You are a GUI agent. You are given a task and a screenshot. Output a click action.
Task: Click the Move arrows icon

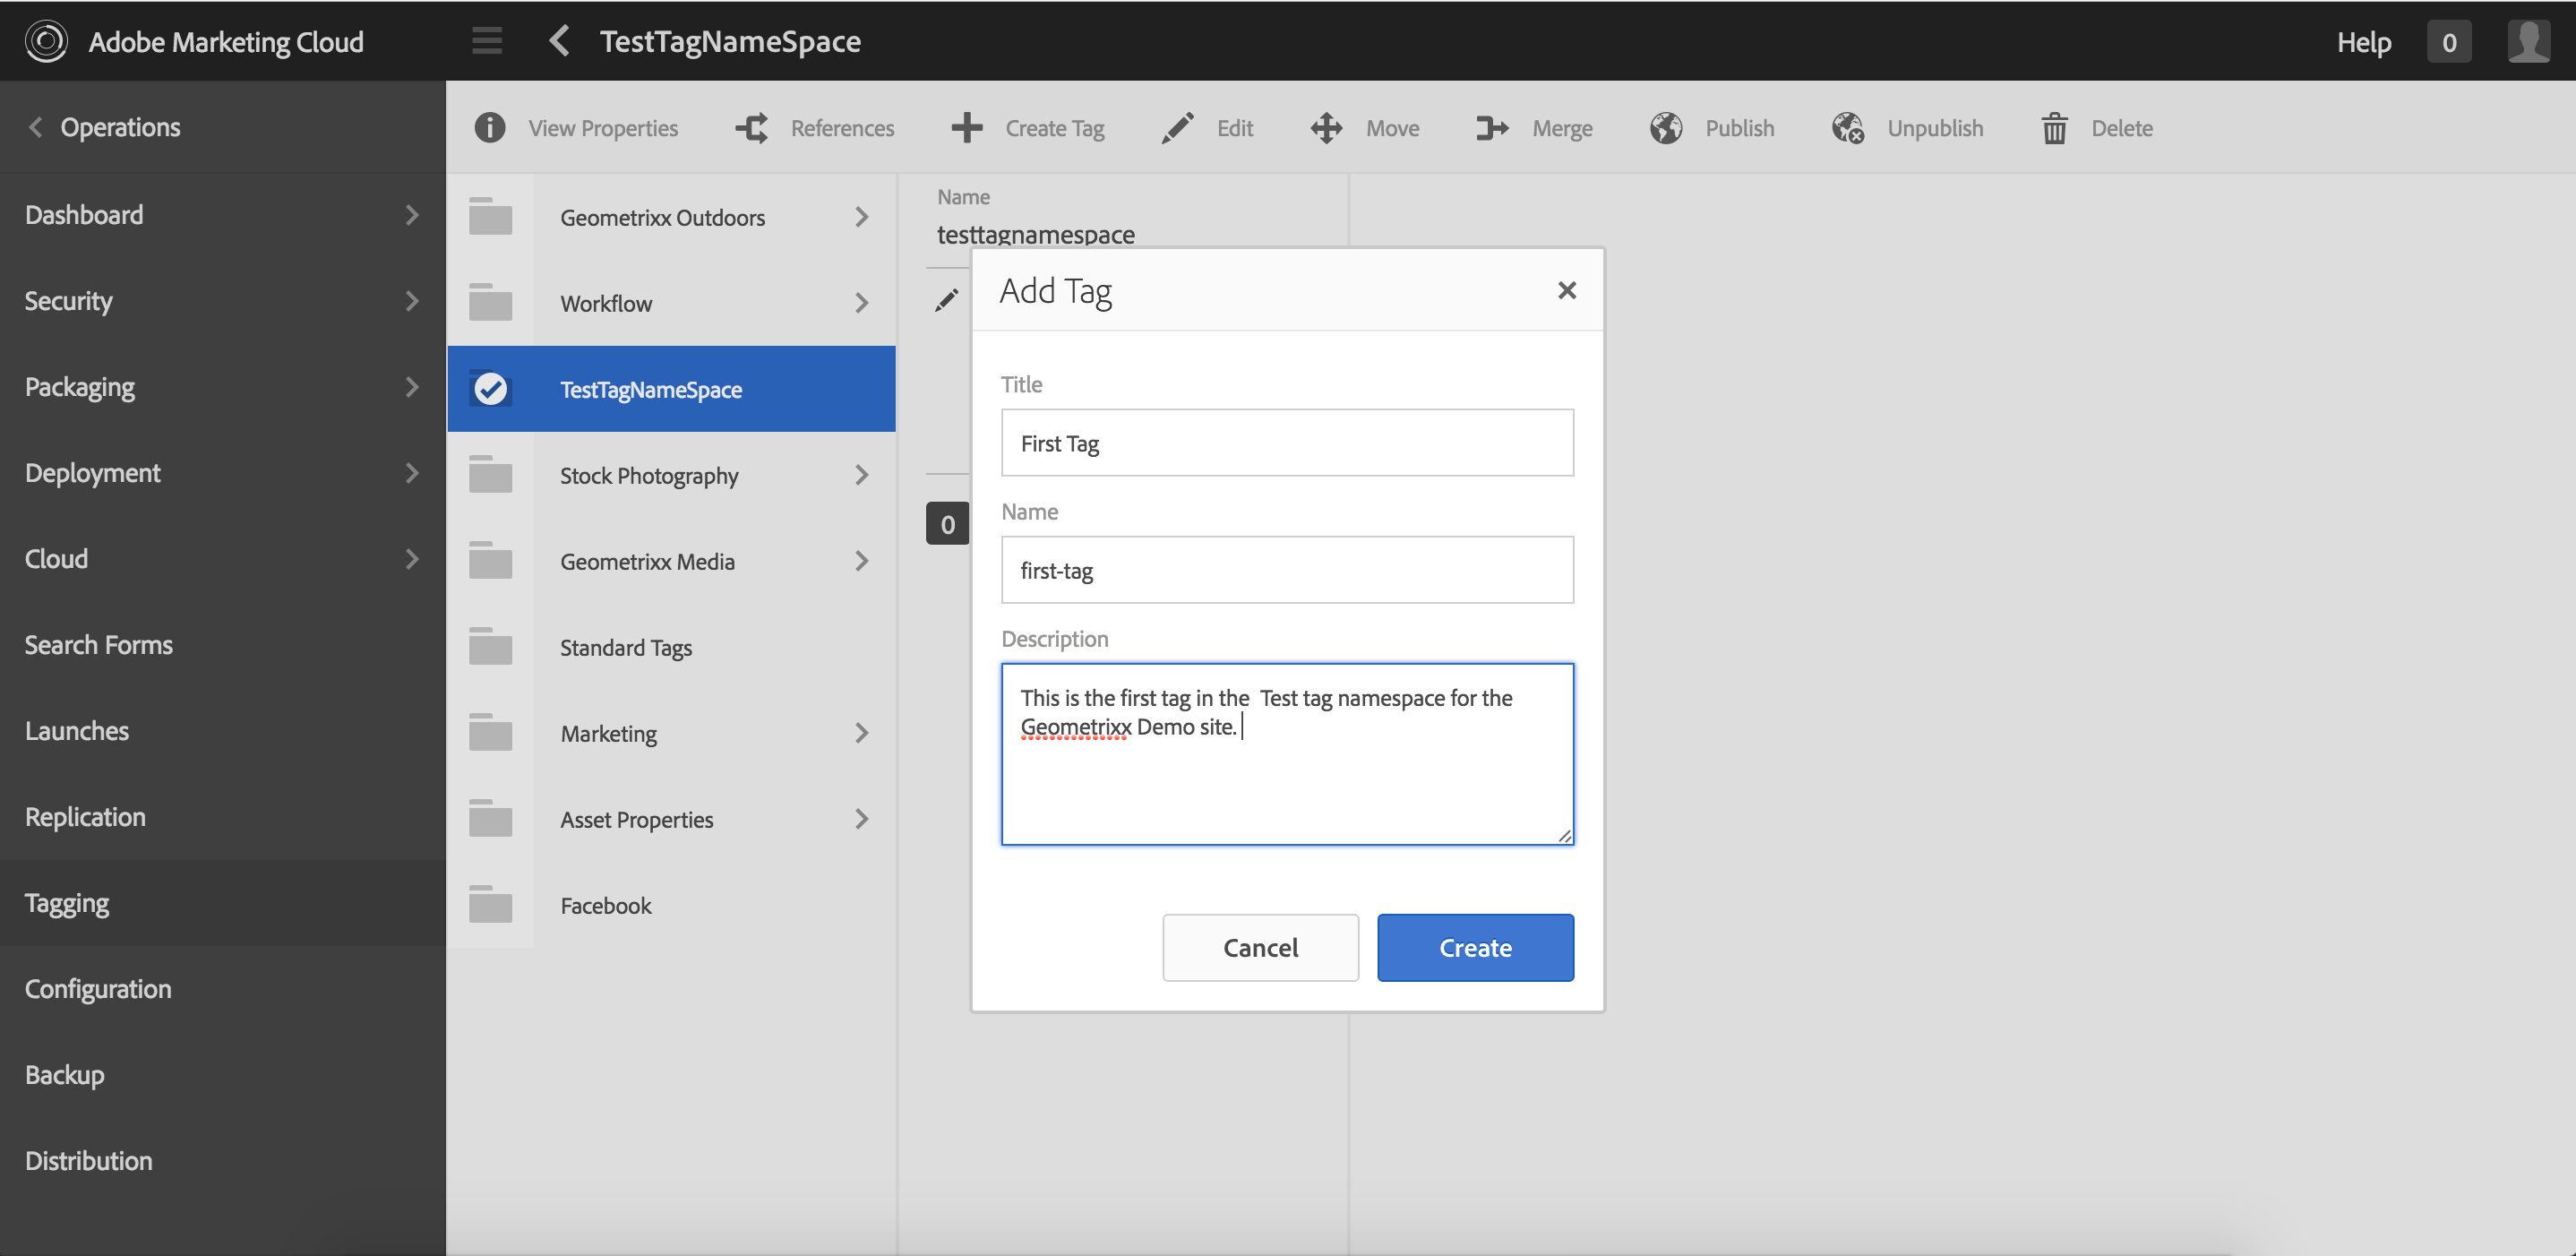(x=1326, y=128)
